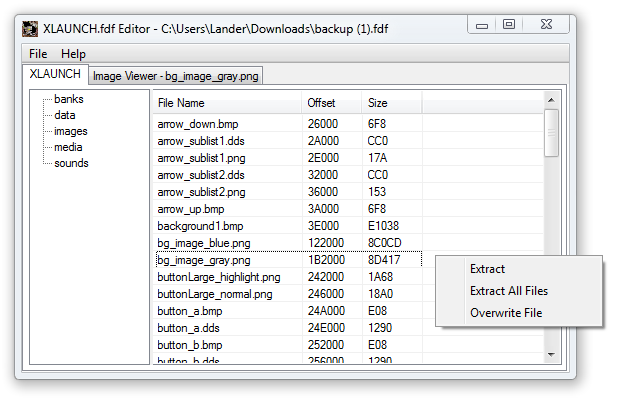Select the banks folder in tree

tap(69, 99)
